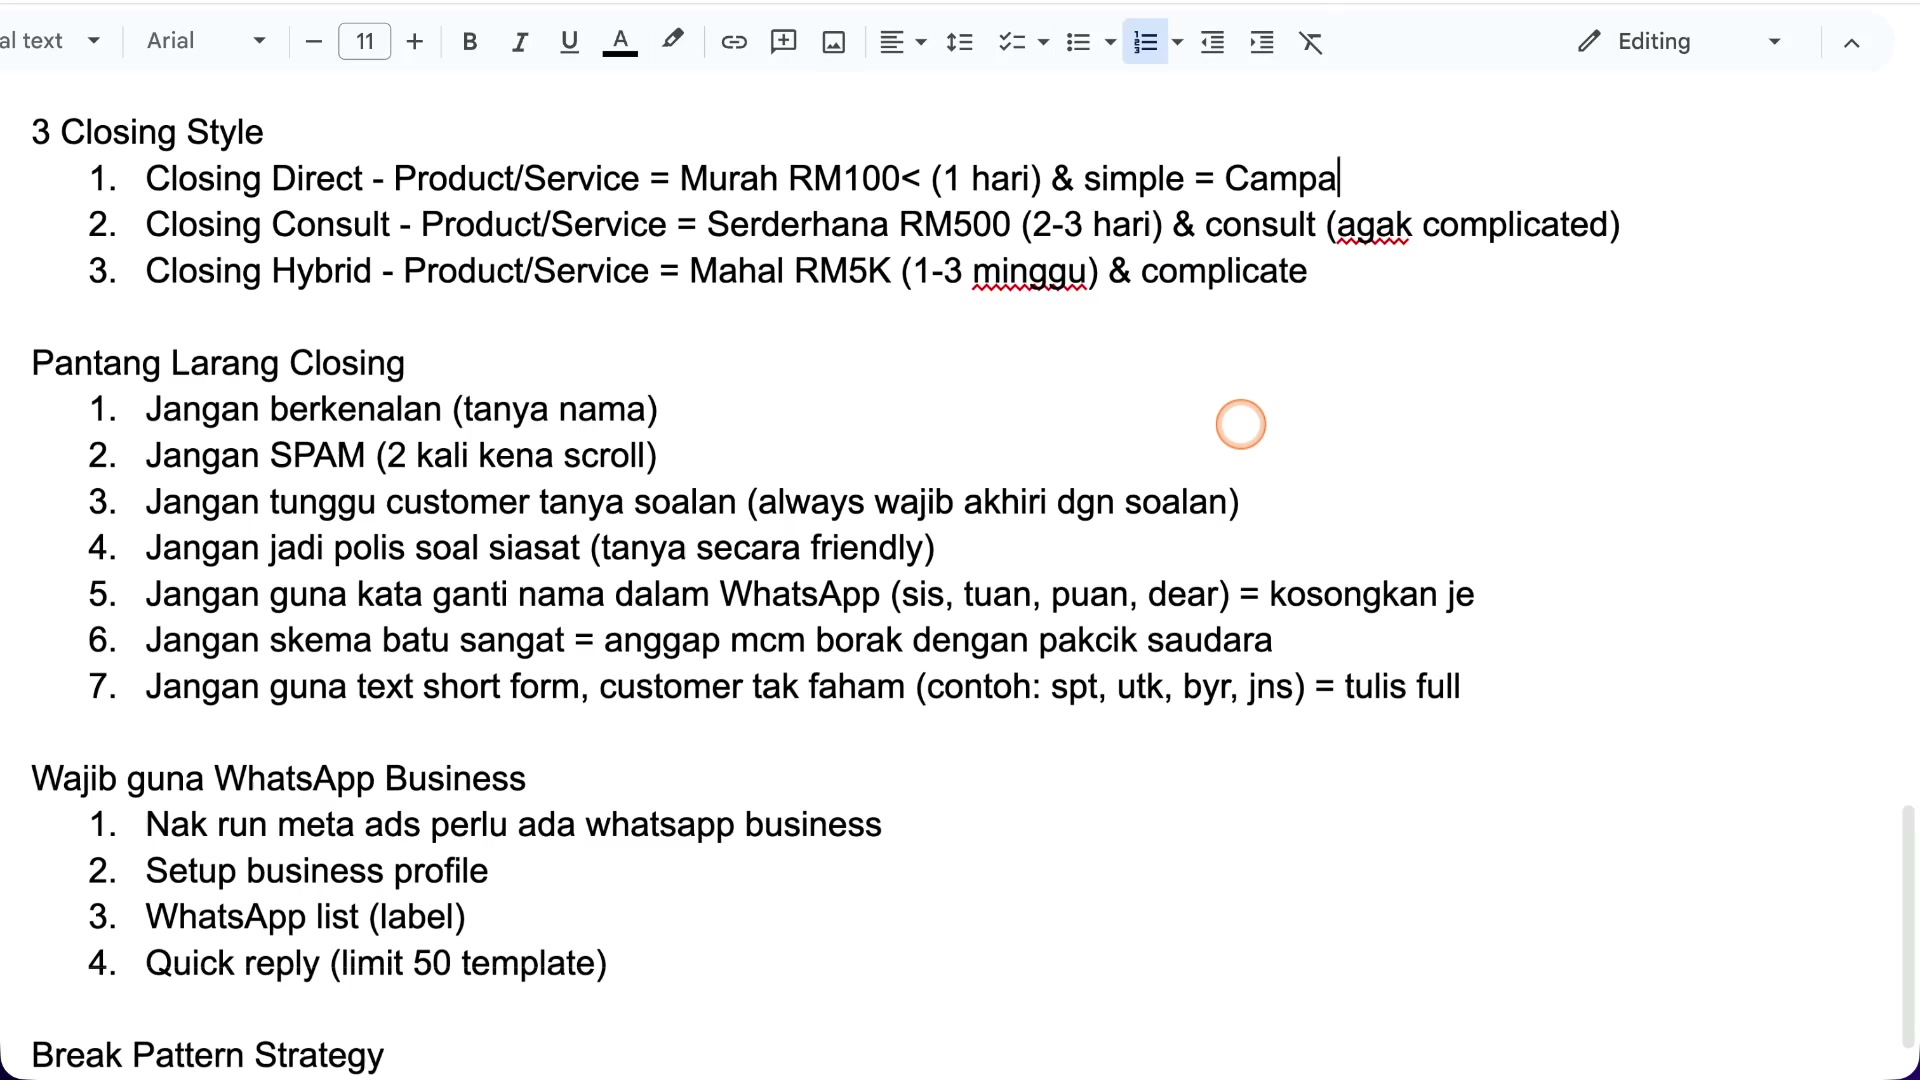Viewport: 1920px width, 1080px height.
Task: Click the line 'Jangan berkenalan (tanya nama)'
Action: point(401,409)
